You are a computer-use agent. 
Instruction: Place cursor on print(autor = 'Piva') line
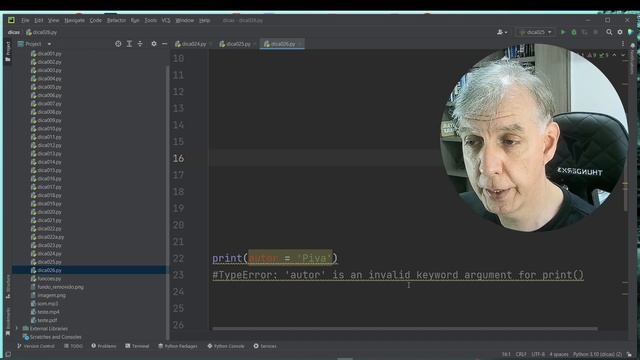tap(275, 258)
